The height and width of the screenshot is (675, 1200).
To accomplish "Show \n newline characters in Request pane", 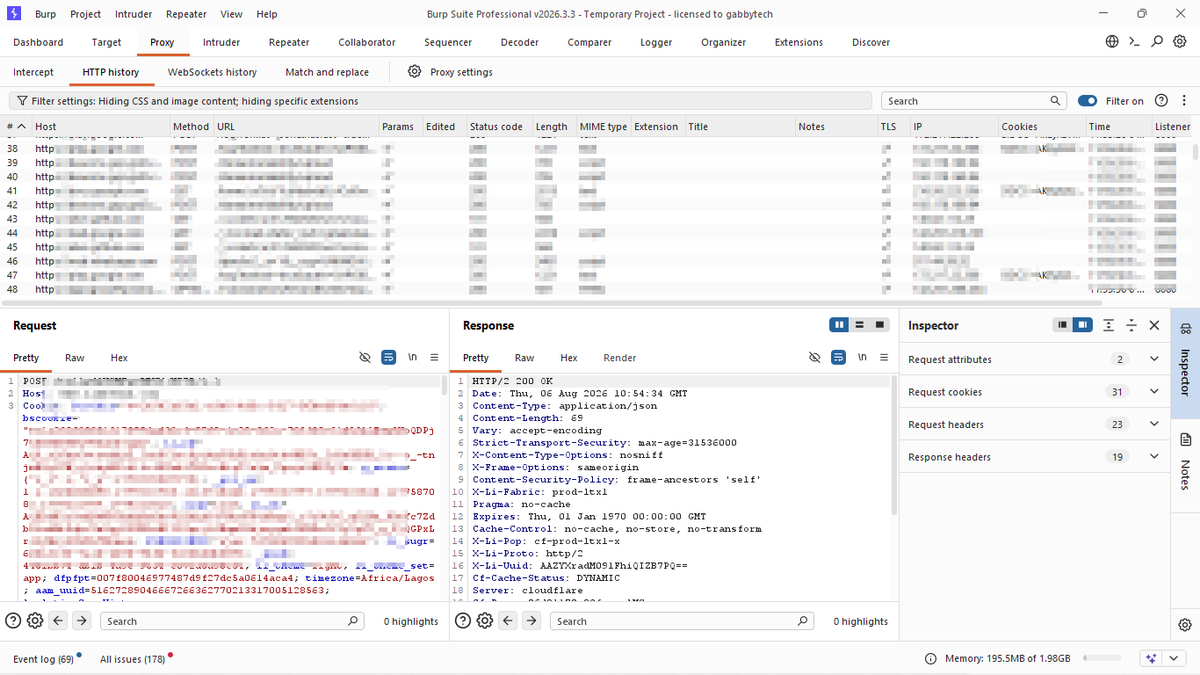I will pyautogui.click(x=412, y=357).
